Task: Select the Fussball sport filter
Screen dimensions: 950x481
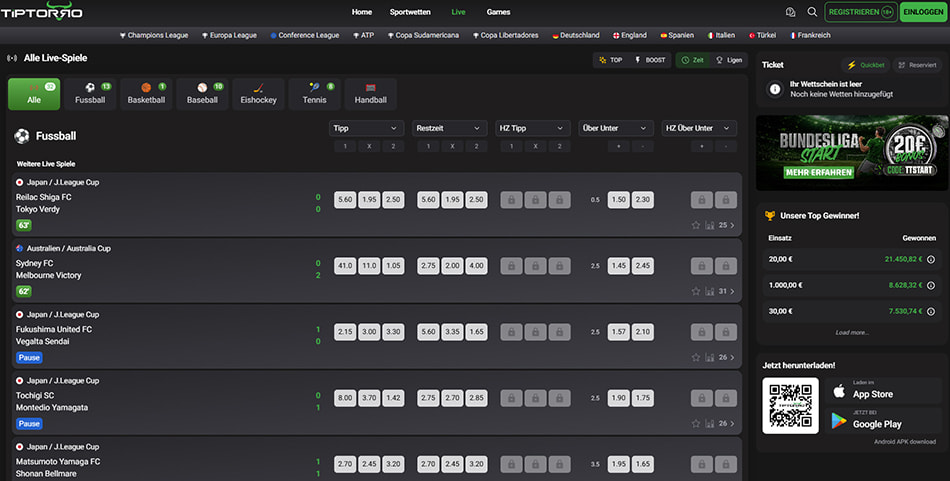Action: [x=90, y=94]
